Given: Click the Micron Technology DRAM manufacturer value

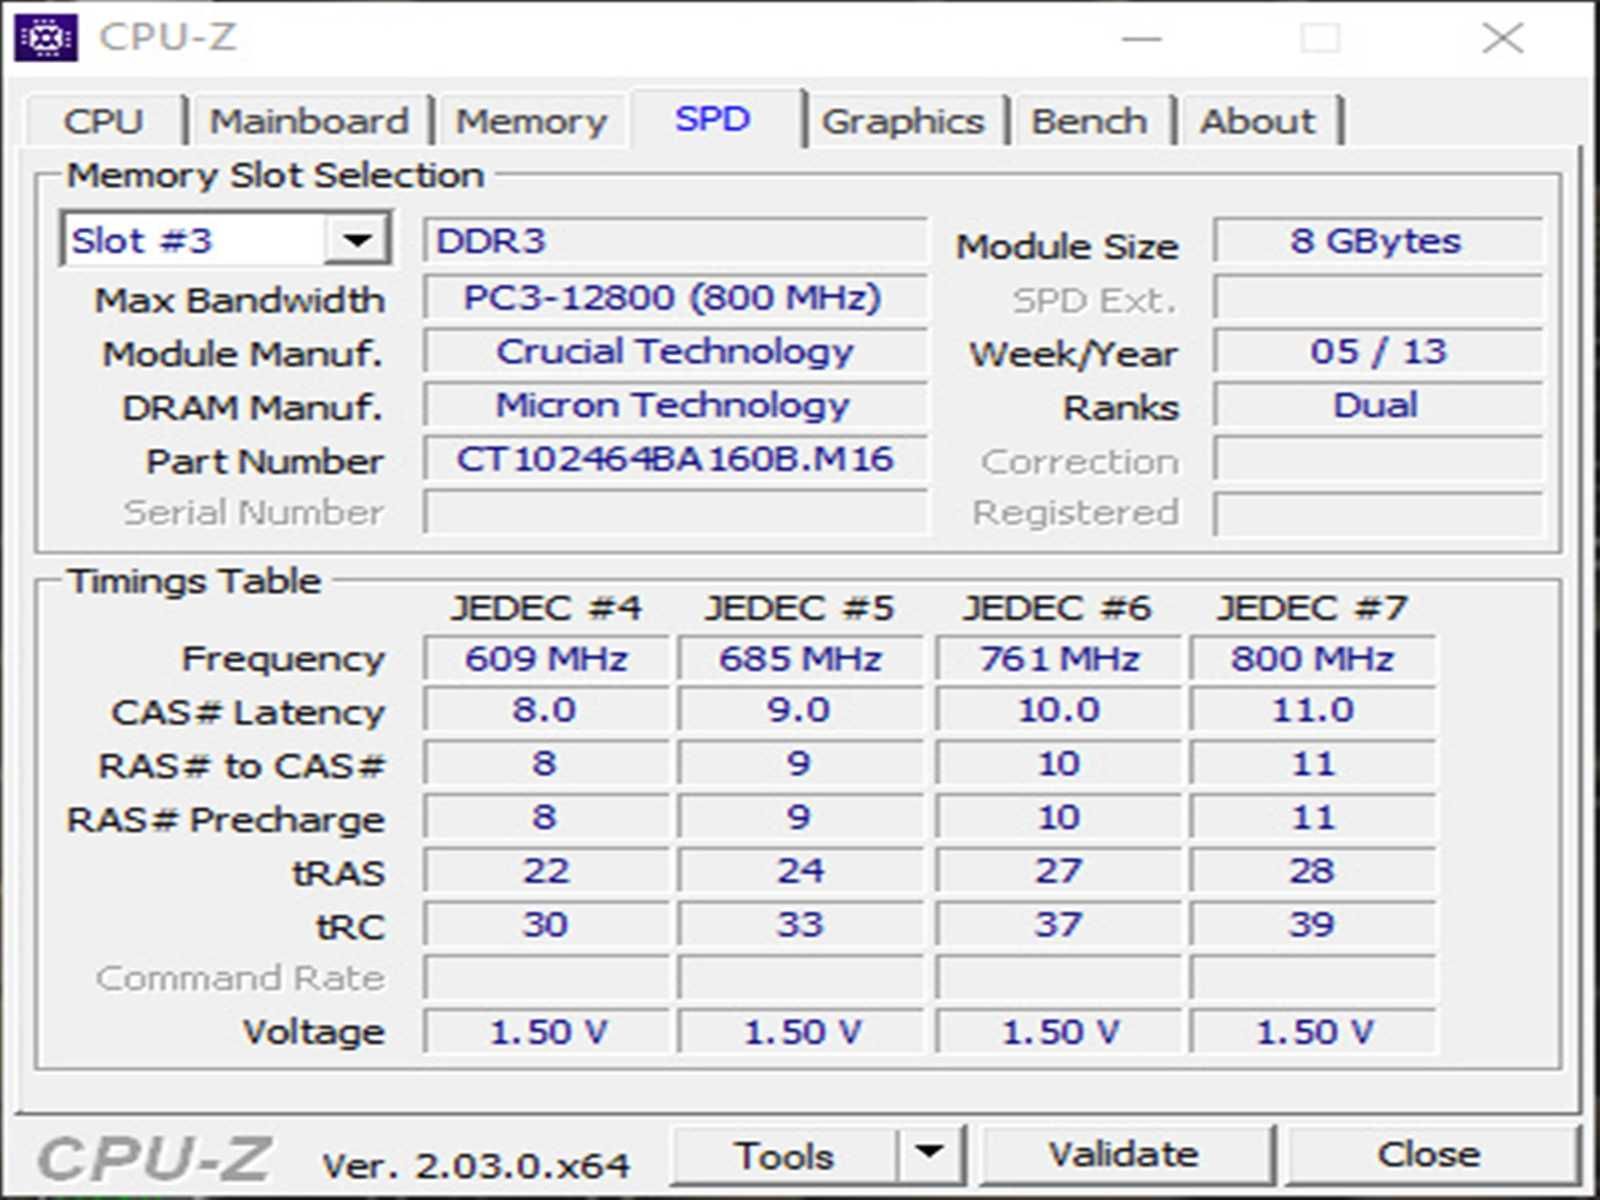Looking at the screenshot, I should (x=675, y=405).
